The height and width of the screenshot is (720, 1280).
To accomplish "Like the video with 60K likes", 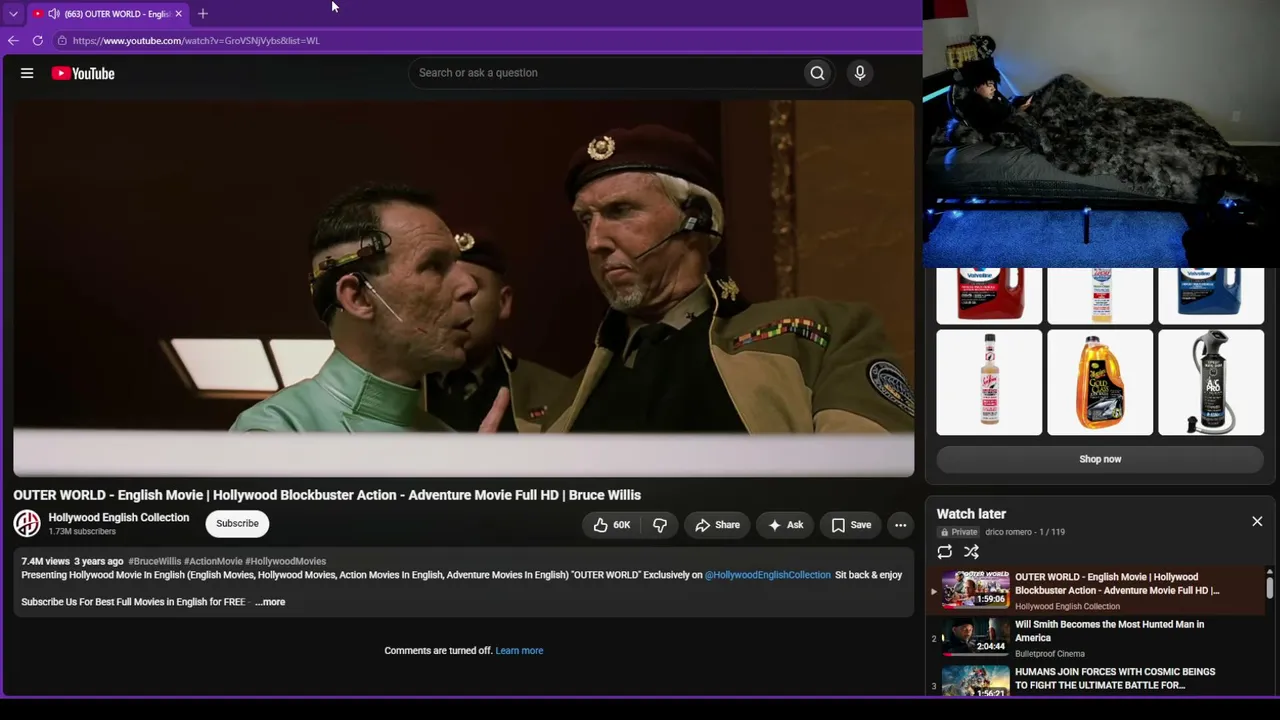I will [611, 525].
